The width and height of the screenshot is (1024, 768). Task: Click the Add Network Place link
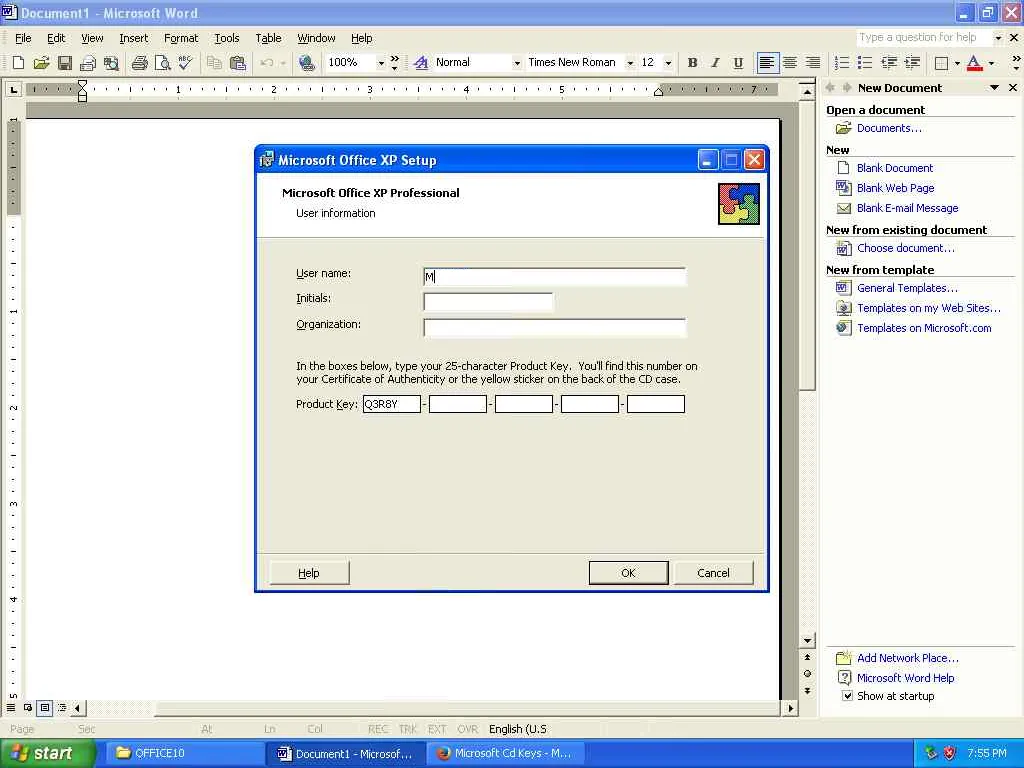tap(908, 658)
